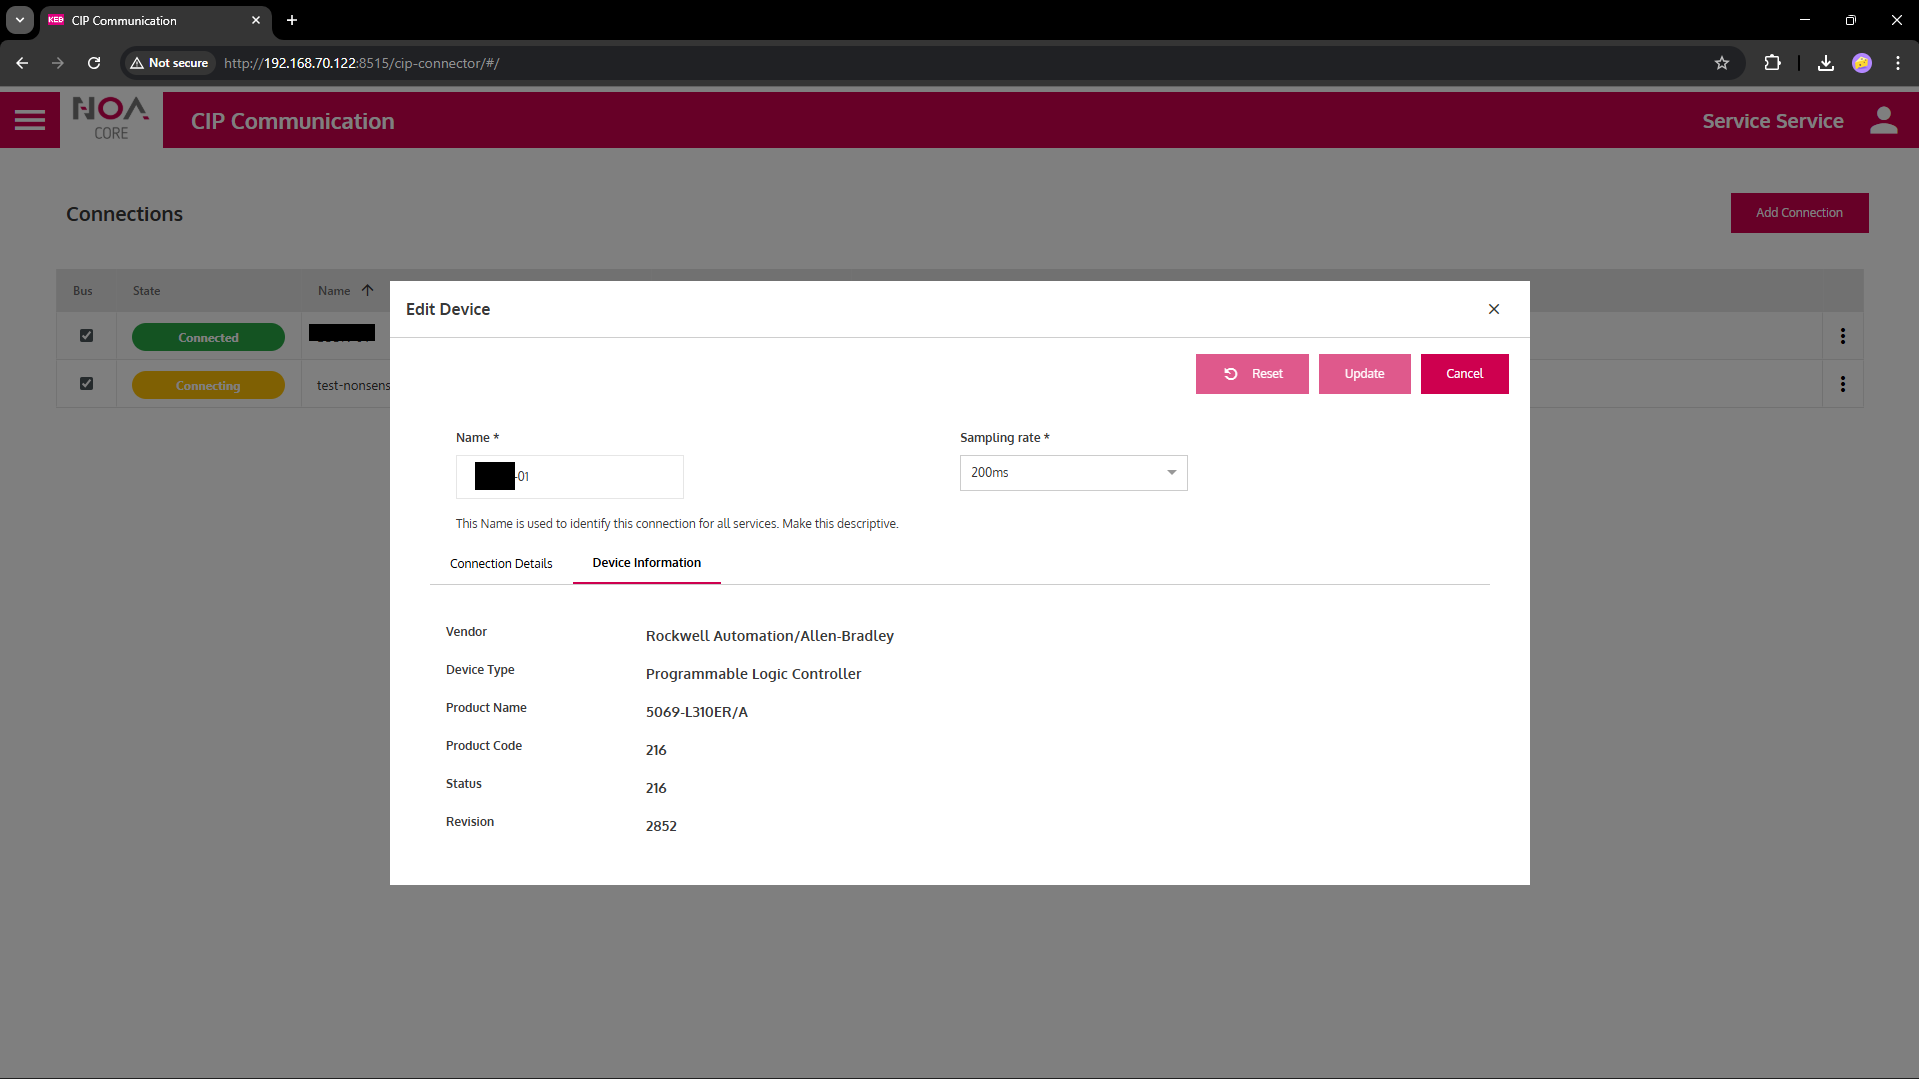Open options menu for the Connecting row
The height and width of the screenshot is (1079, 1919).
1842,385
